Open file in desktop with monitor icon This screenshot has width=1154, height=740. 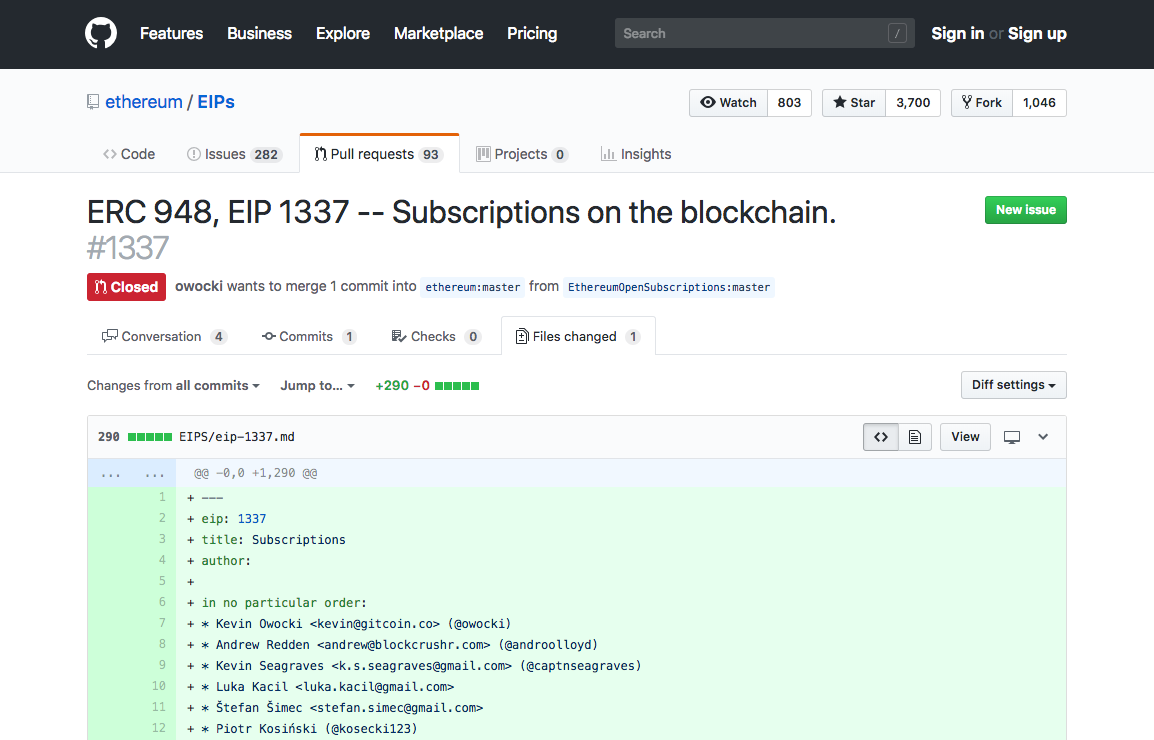pyautogui.click(x=1012, y=437)
